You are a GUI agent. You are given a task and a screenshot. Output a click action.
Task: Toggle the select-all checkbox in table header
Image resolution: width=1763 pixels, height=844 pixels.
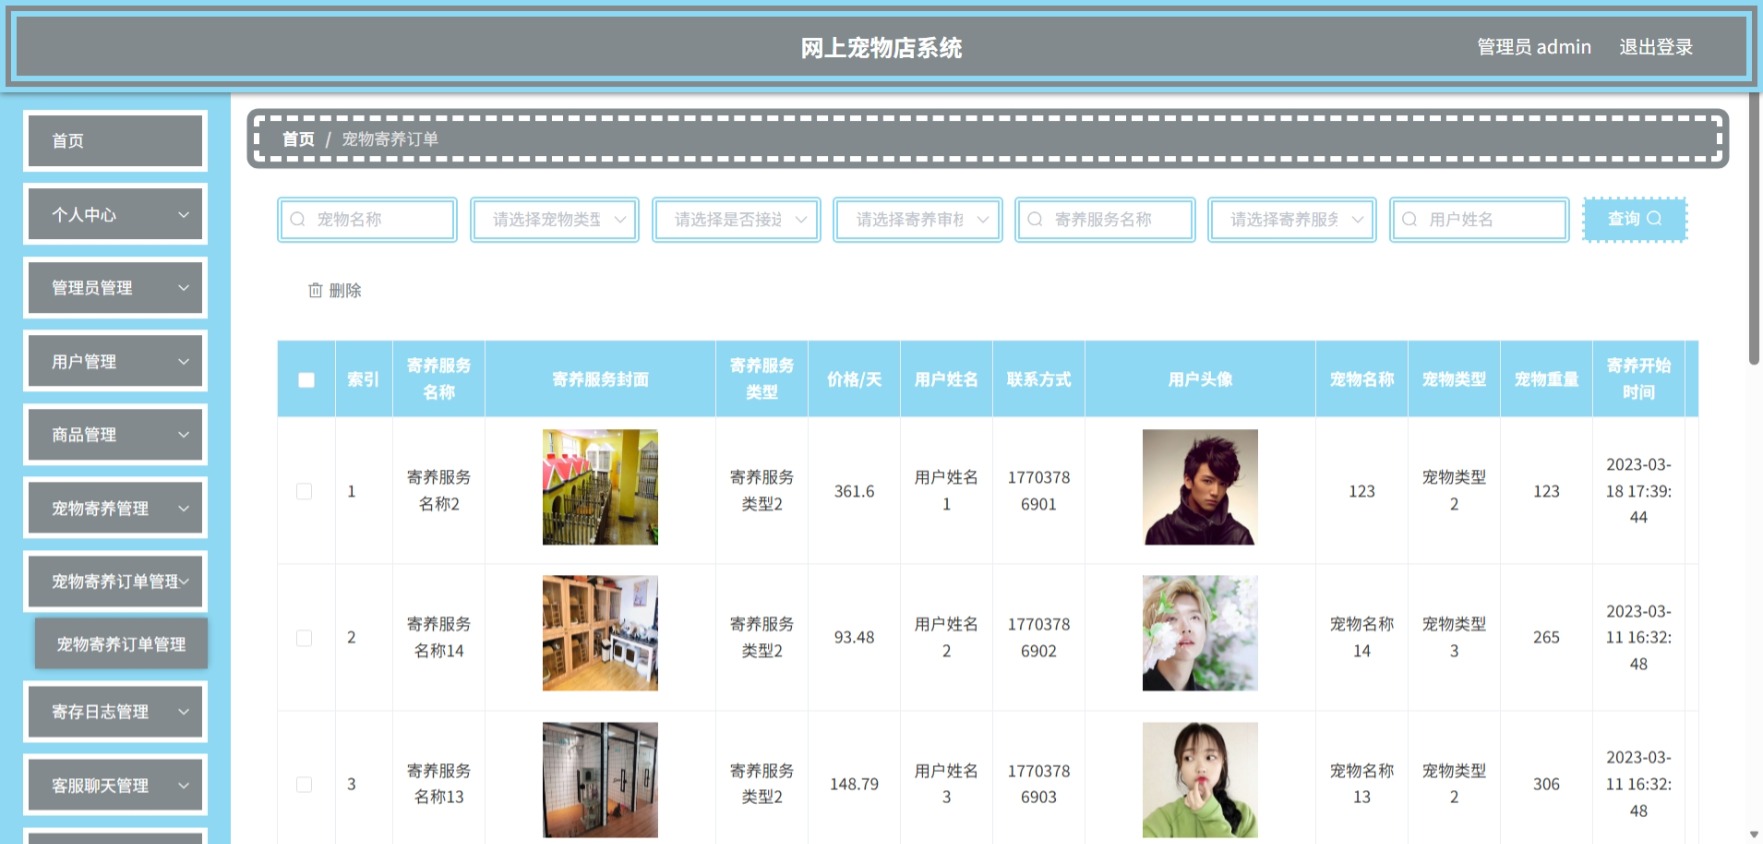pyautogui.click(x=306, y=379)
